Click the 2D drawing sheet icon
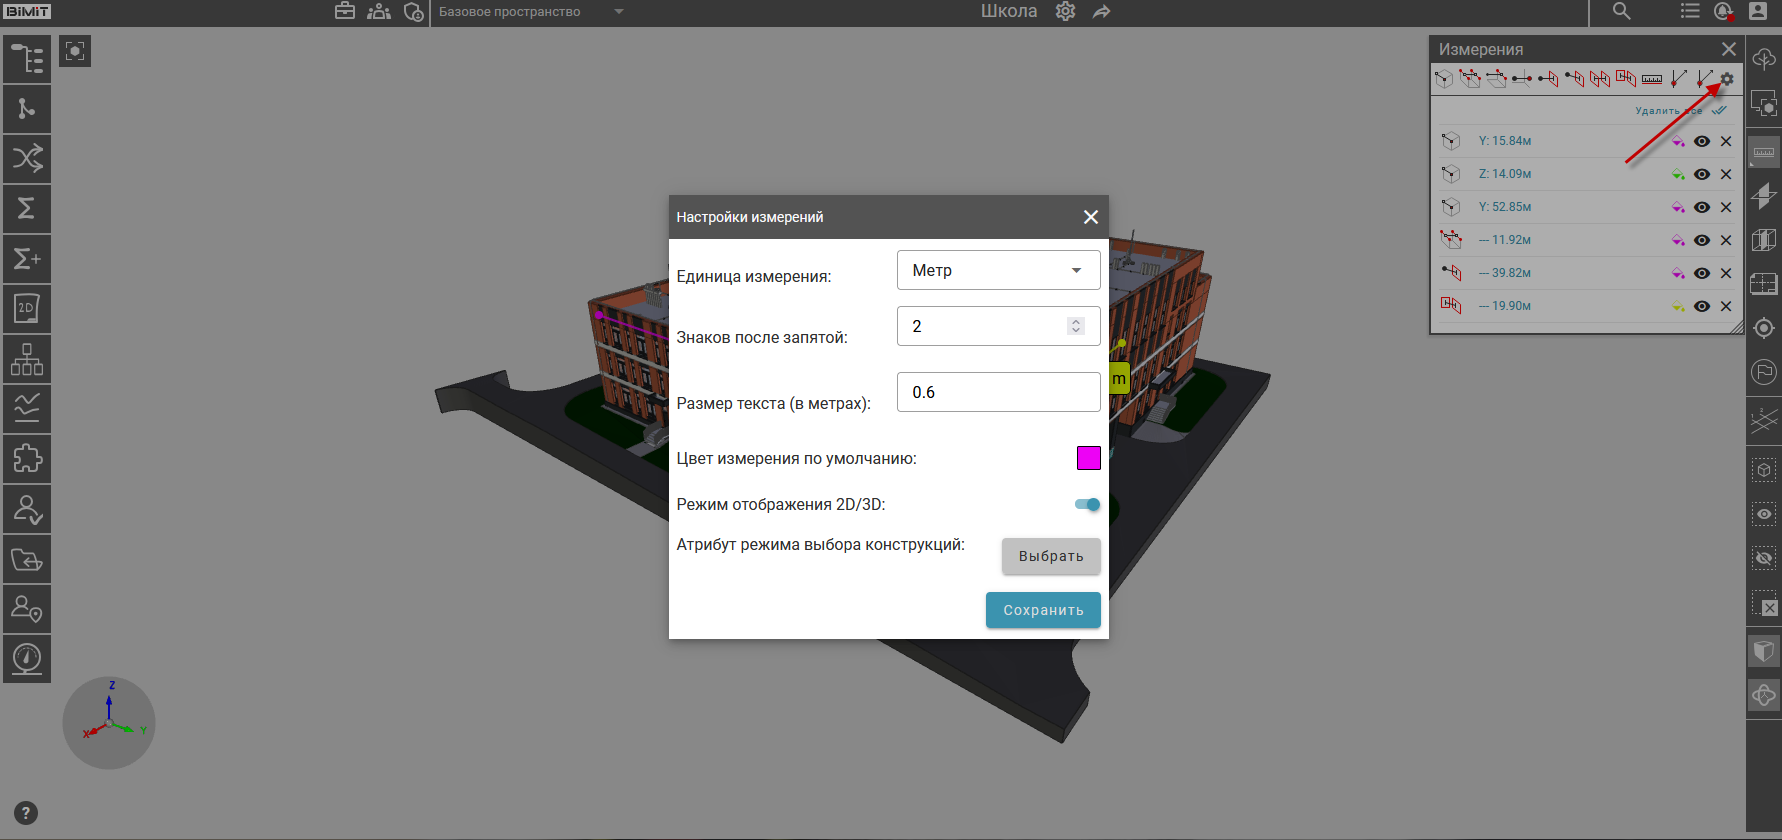1782x840 pixels. pos(27,309)
